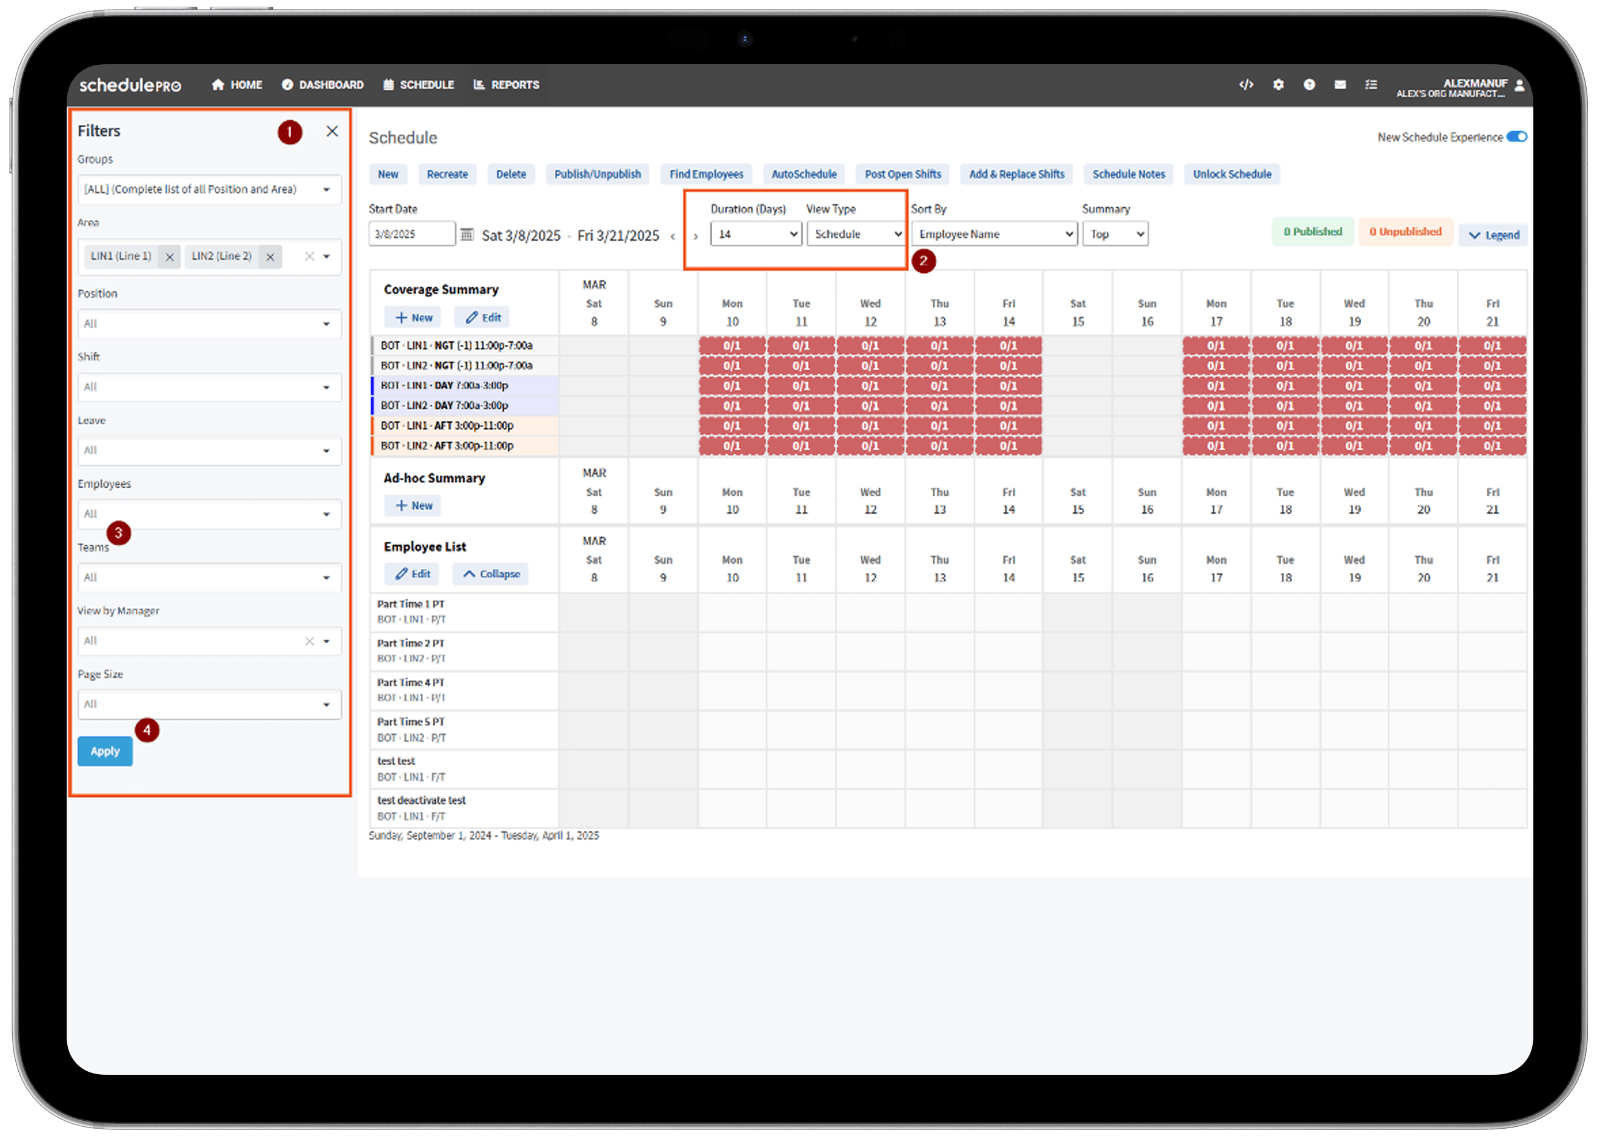Open the Teams filter dropdown
This screenshot has width=1600, height=1139.
click(x=209, y=578)
